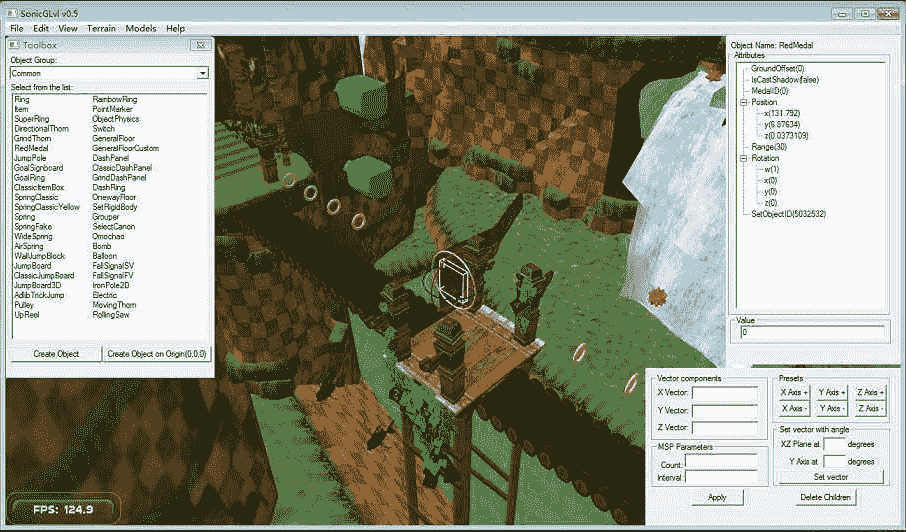This screenshot has width=906, height=532.
Task: Select SpringClassicYellow in object list
Action: pos(47,207)
